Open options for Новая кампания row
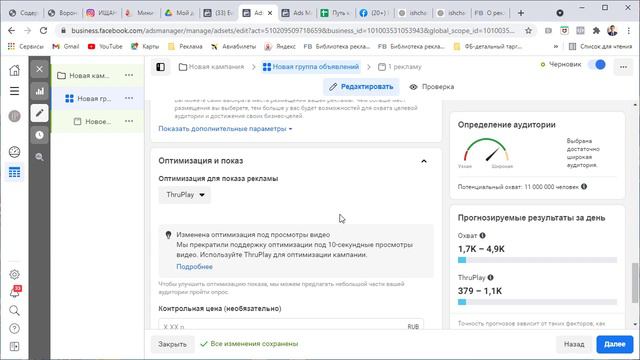 point(129,75)
